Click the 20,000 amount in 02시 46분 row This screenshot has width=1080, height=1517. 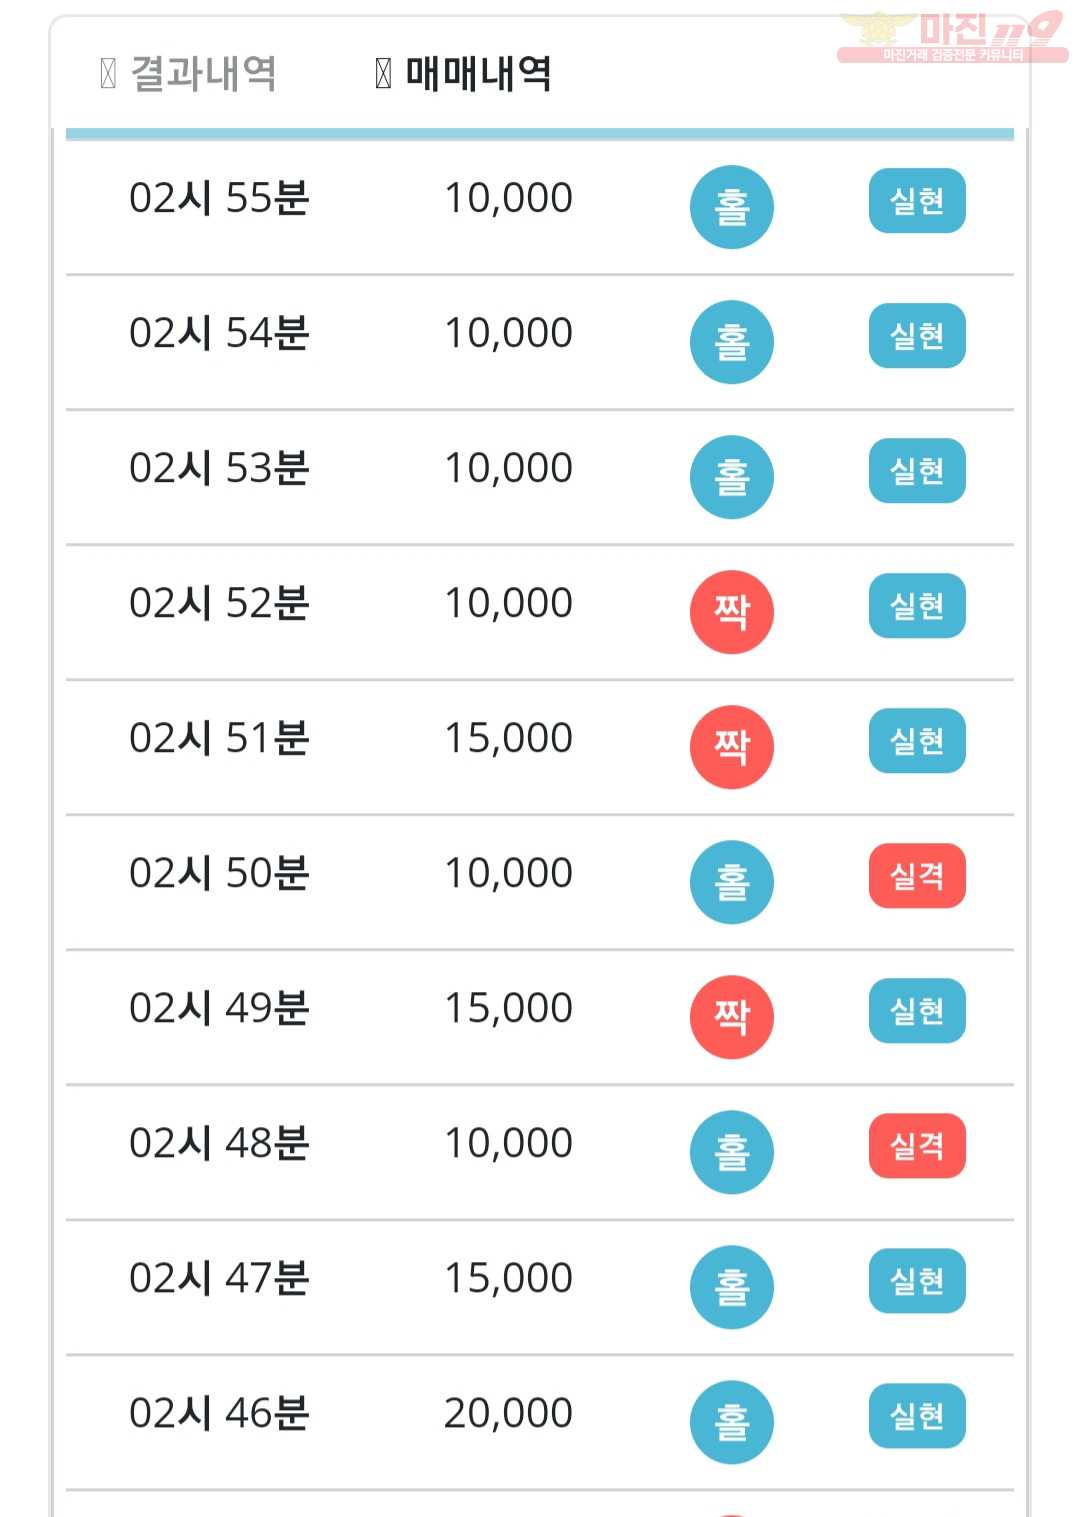pyautogui.click(x=508, y=1413)
